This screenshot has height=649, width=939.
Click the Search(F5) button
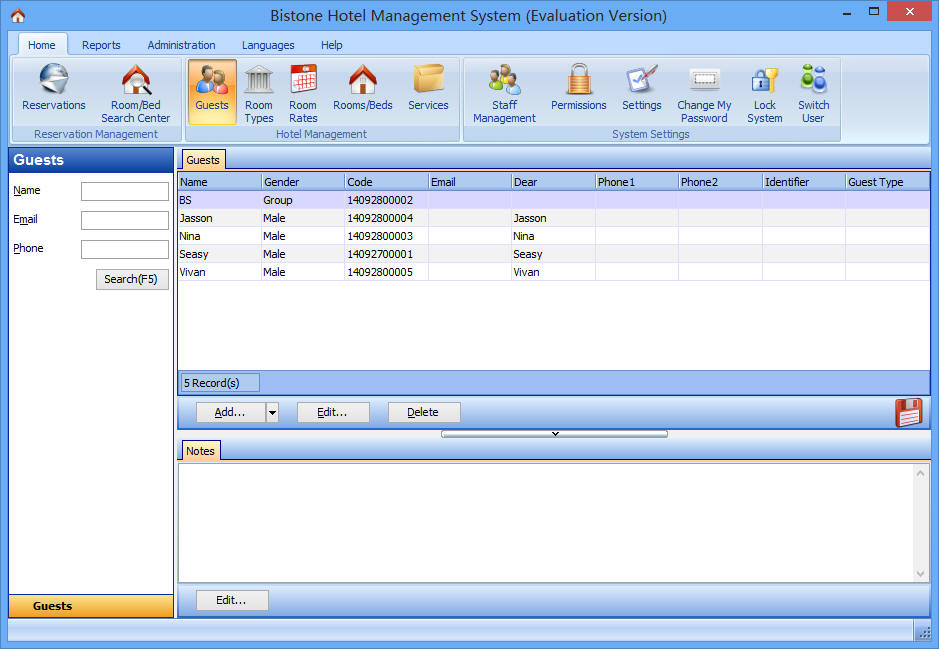pyautogui.click(x=132, y=280)
